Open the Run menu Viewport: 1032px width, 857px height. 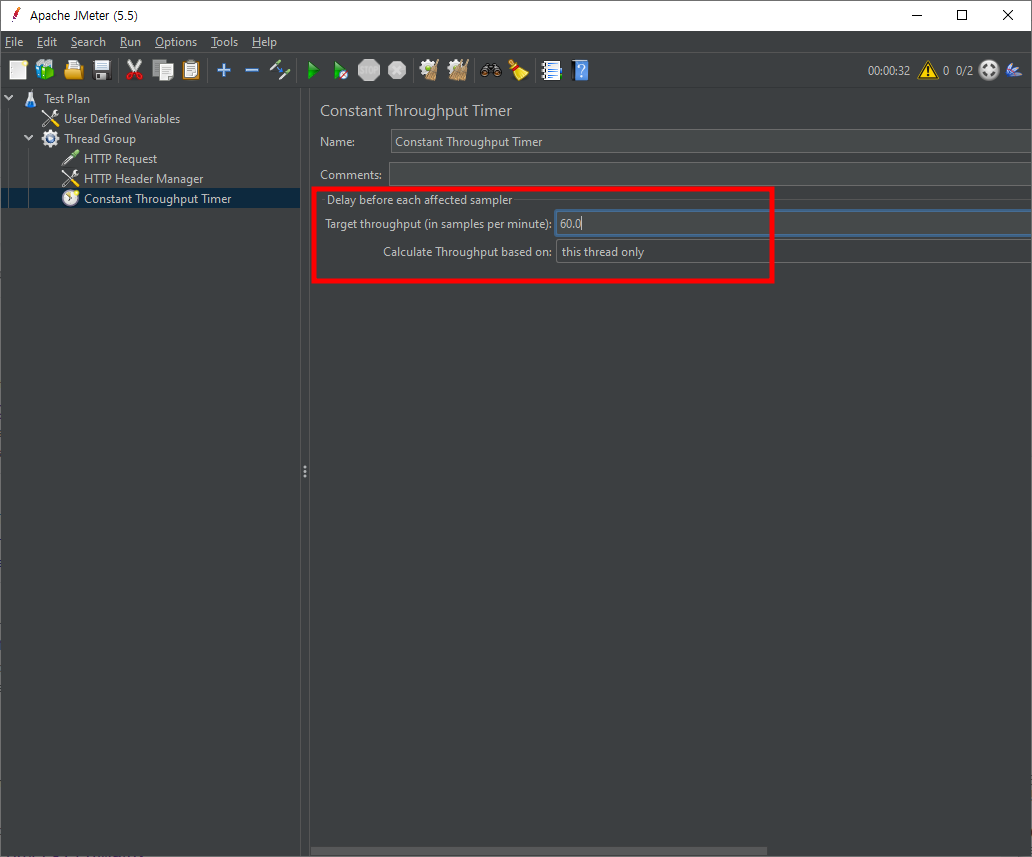(x=130, y=41)
